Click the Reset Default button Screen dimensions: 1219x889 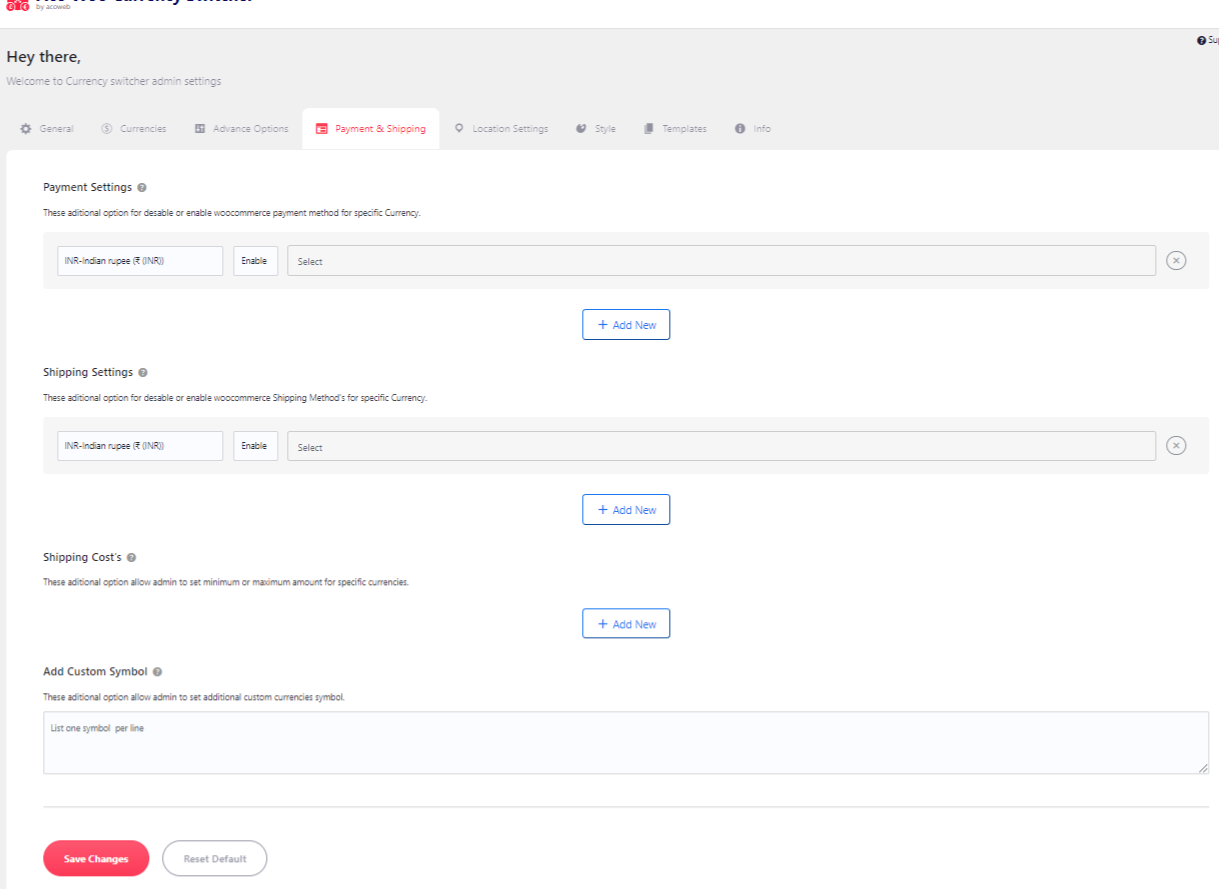pyautogui.click(x=215, y=859)
